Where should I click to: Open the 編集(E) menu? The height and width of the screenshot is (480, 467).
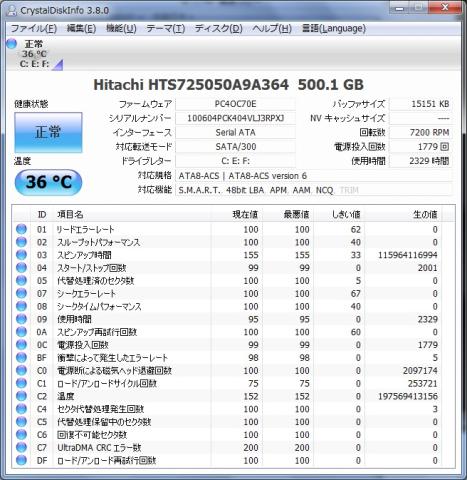pyautogui.click(x=81, y=29)
